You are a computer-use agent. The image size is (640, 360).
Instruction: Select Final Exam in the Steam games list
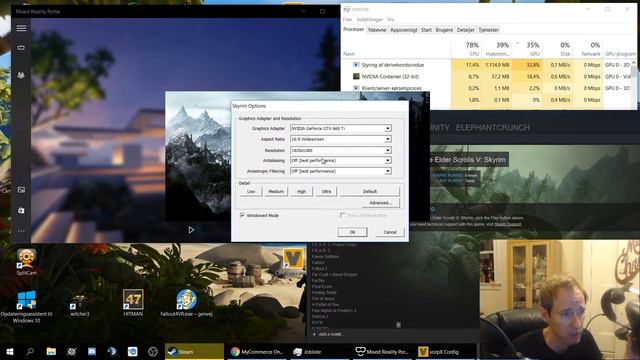pos(322,287)
